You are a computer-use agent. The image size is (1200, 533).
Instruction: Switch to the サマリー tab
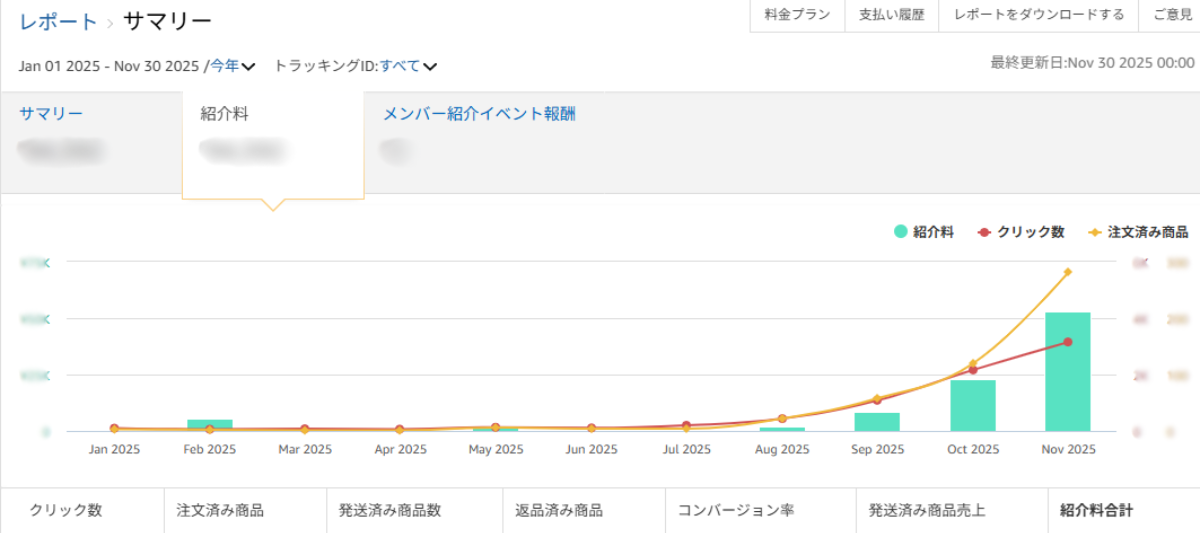51,114
